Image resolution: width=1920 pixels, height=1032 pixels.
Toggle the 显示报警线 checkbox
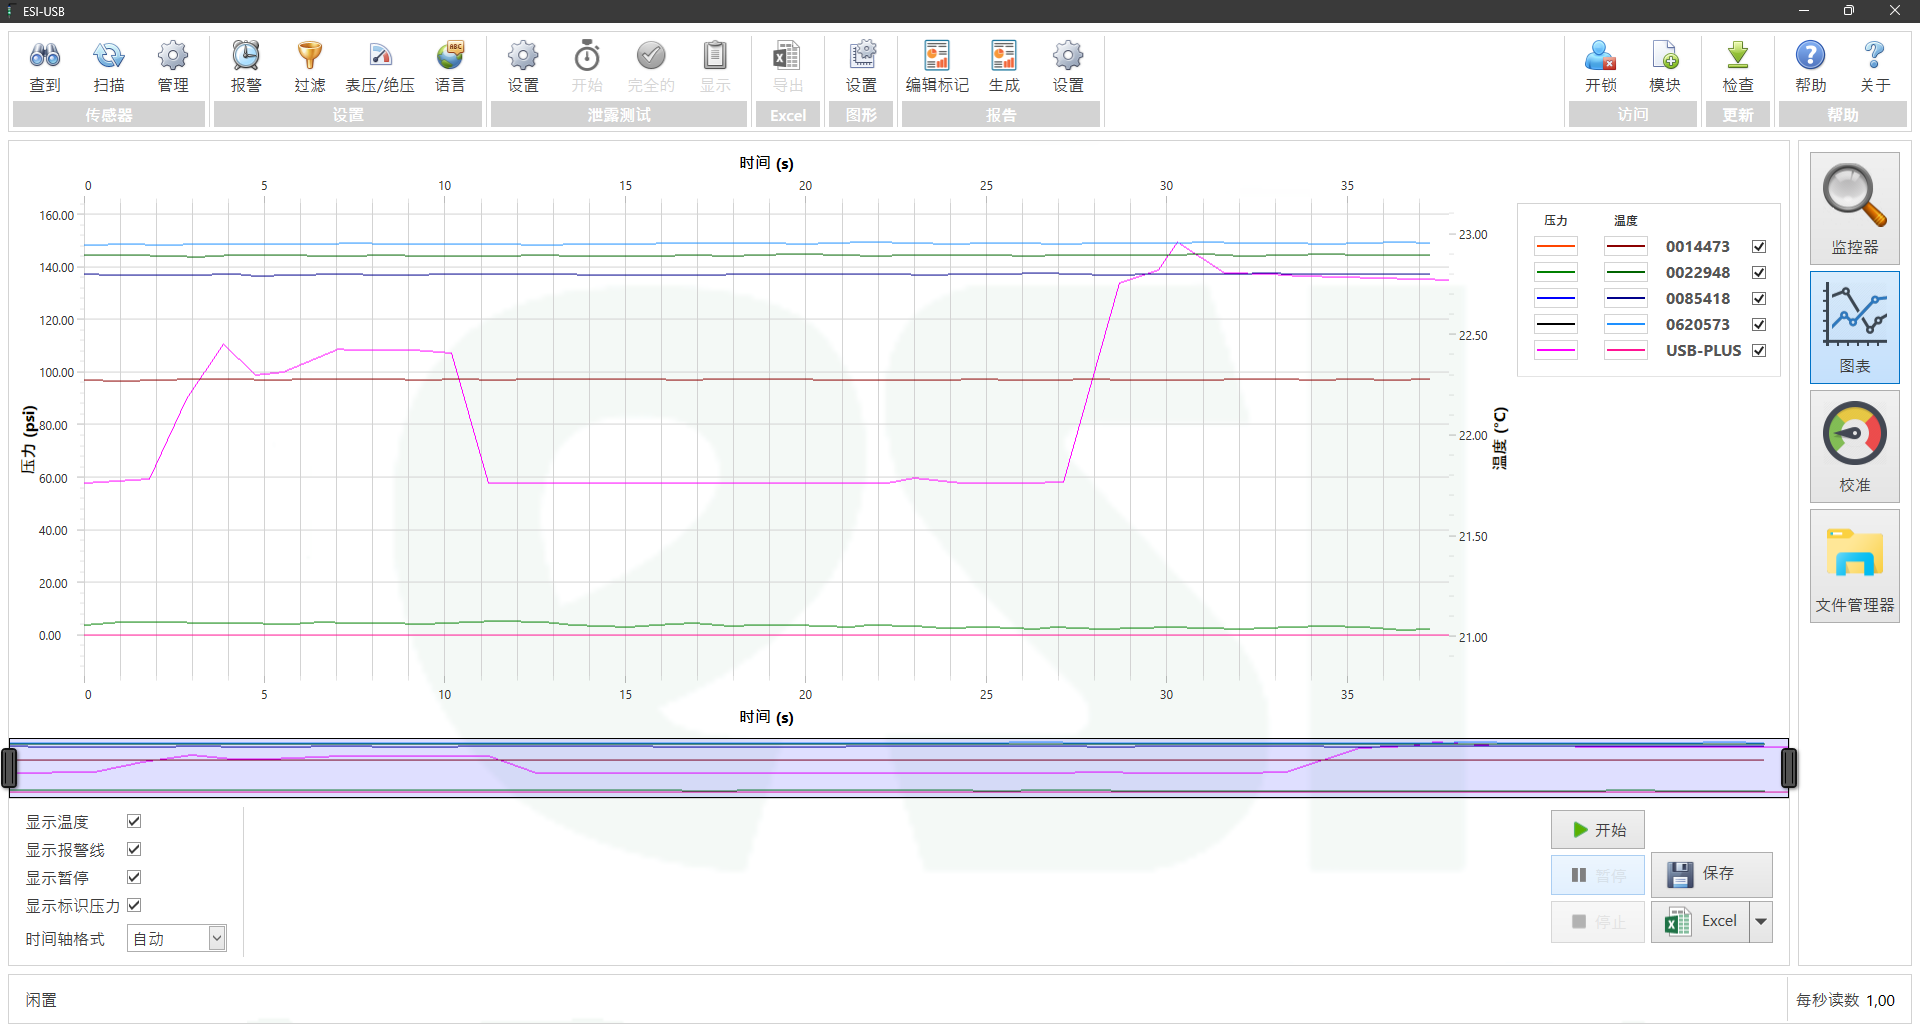click(134, 849)
